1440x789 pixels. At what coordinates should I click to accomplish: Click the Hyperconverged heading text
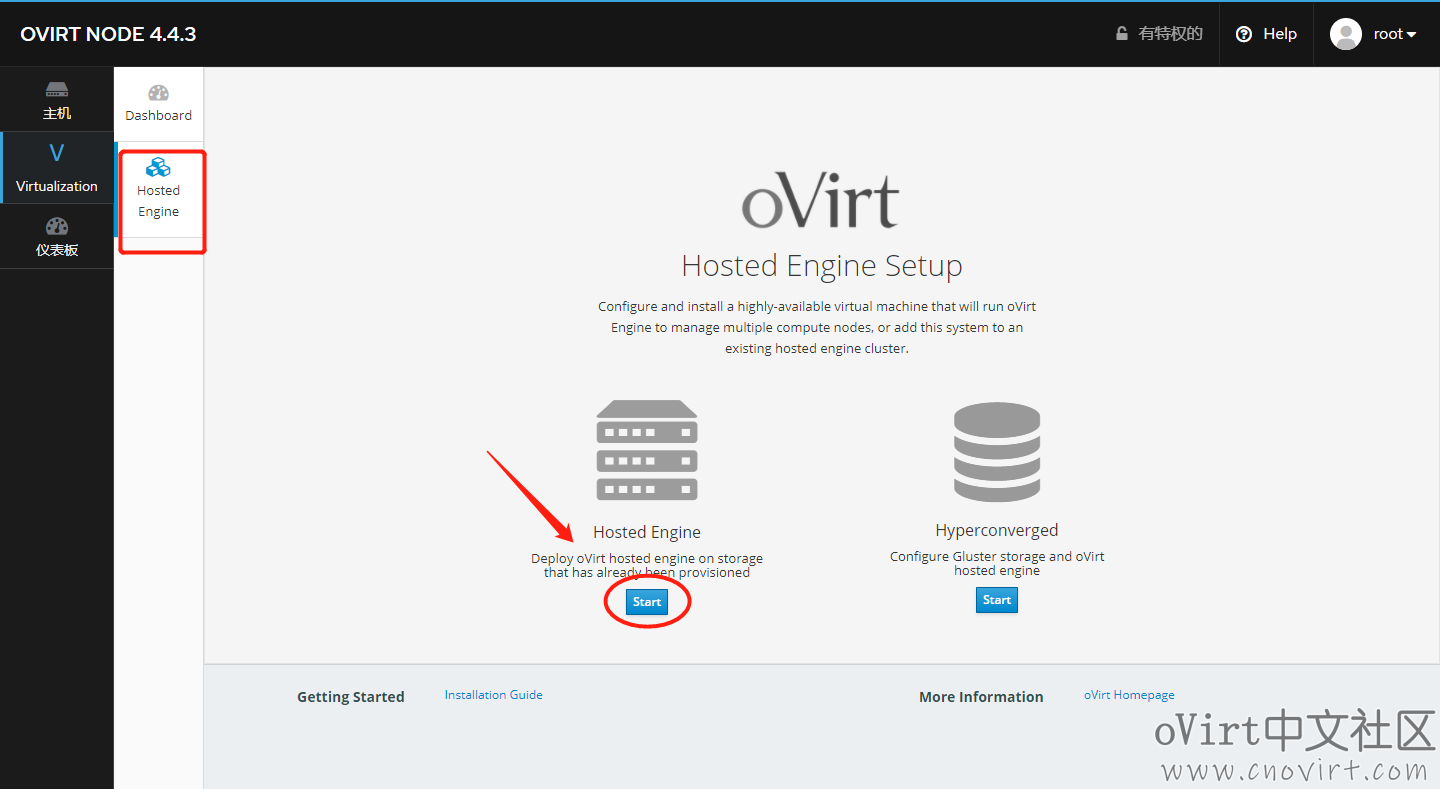[997, 530]
